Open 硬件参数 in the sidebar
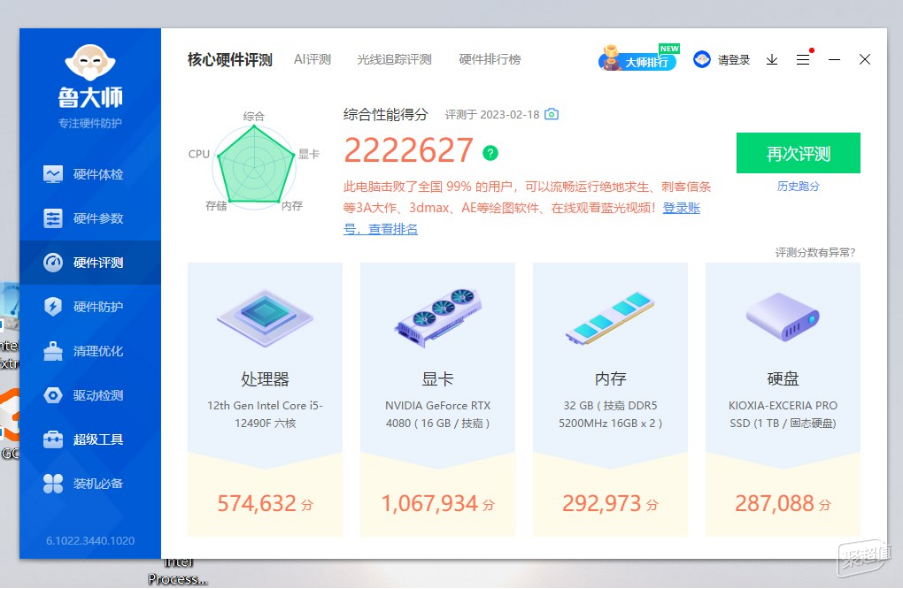The height and width of the screenshot is (589, 903). pyautogui.click(x=90, y=218)
